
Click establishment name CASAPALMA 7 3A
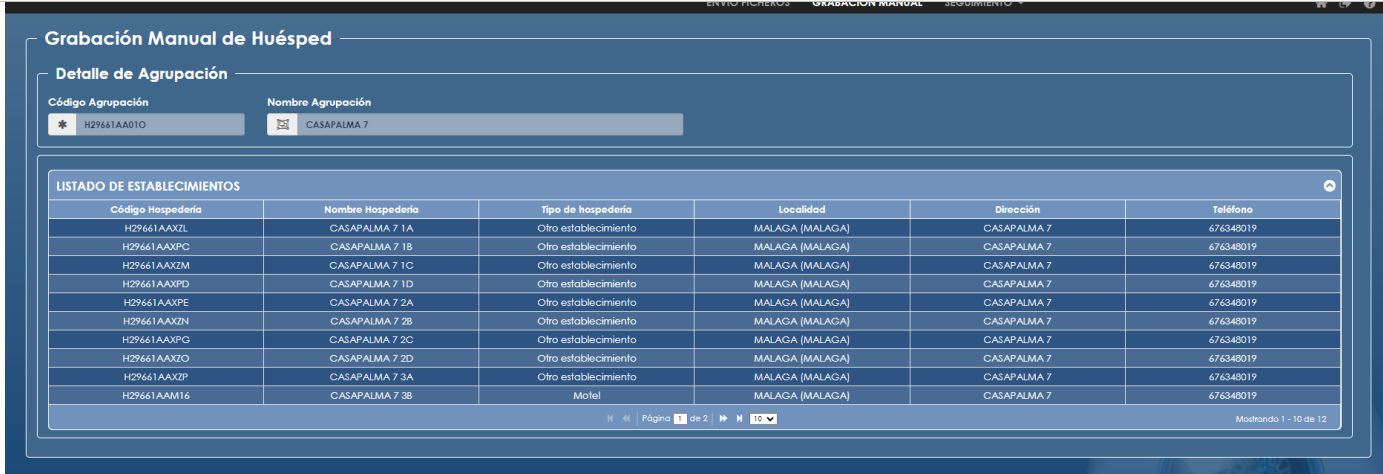pos(371,377)
